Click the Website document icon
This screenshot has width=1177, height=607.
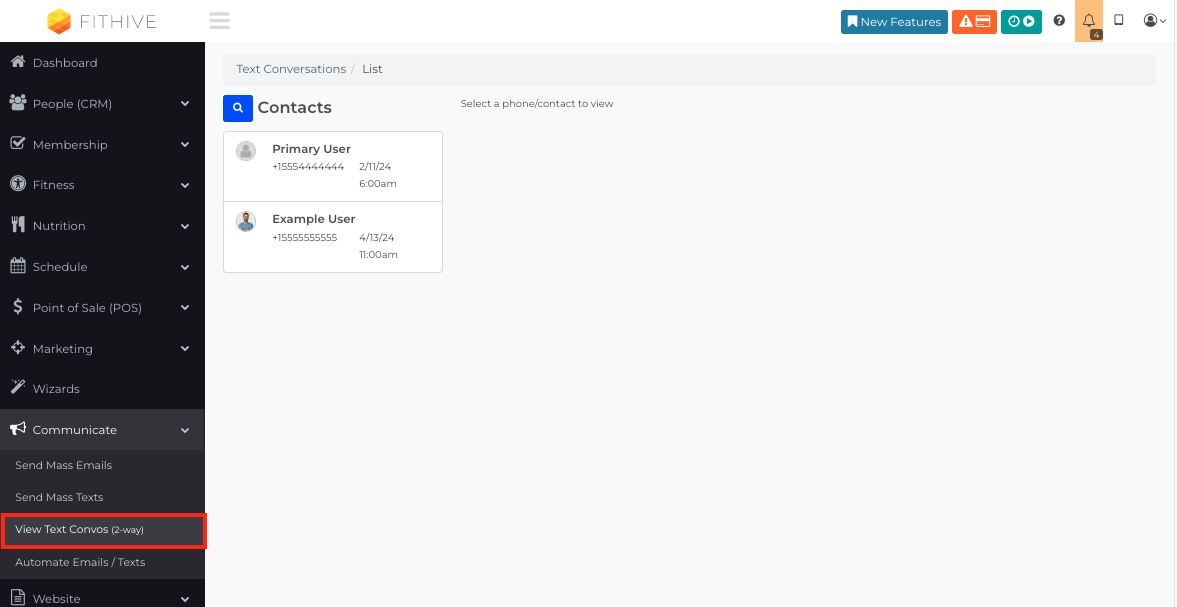(x=18, y=597)
